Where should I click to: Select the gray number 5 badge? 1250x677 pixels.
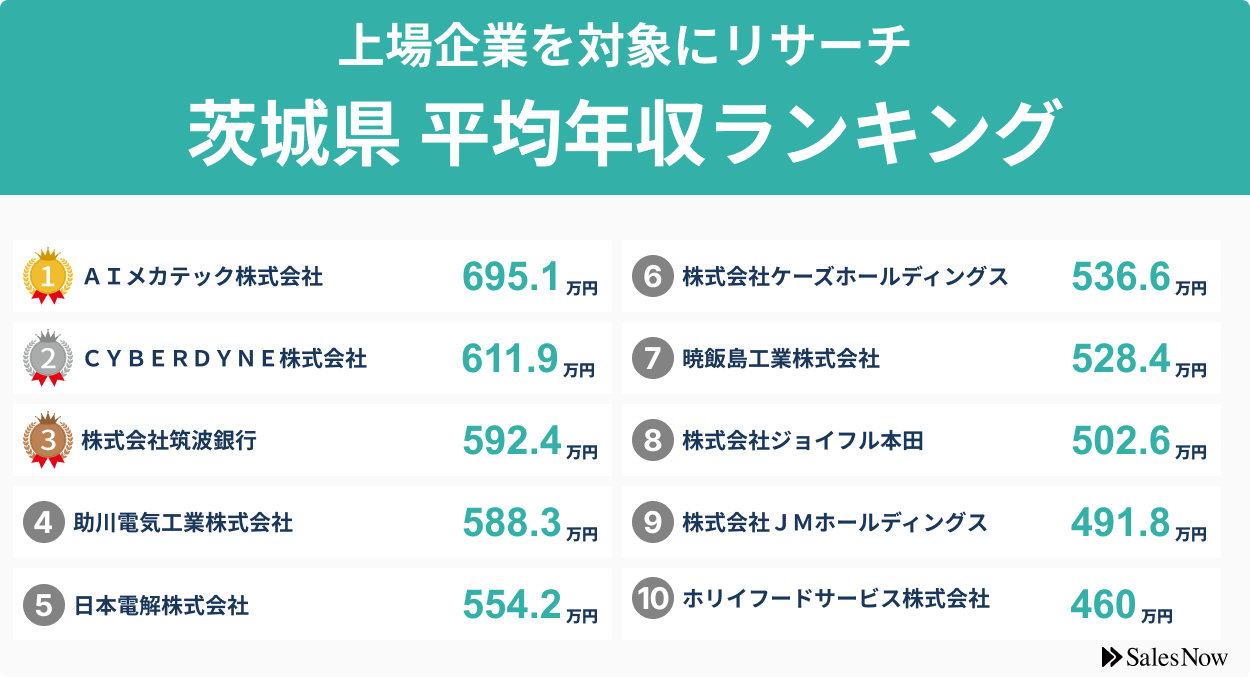click(x=43, y=604)
